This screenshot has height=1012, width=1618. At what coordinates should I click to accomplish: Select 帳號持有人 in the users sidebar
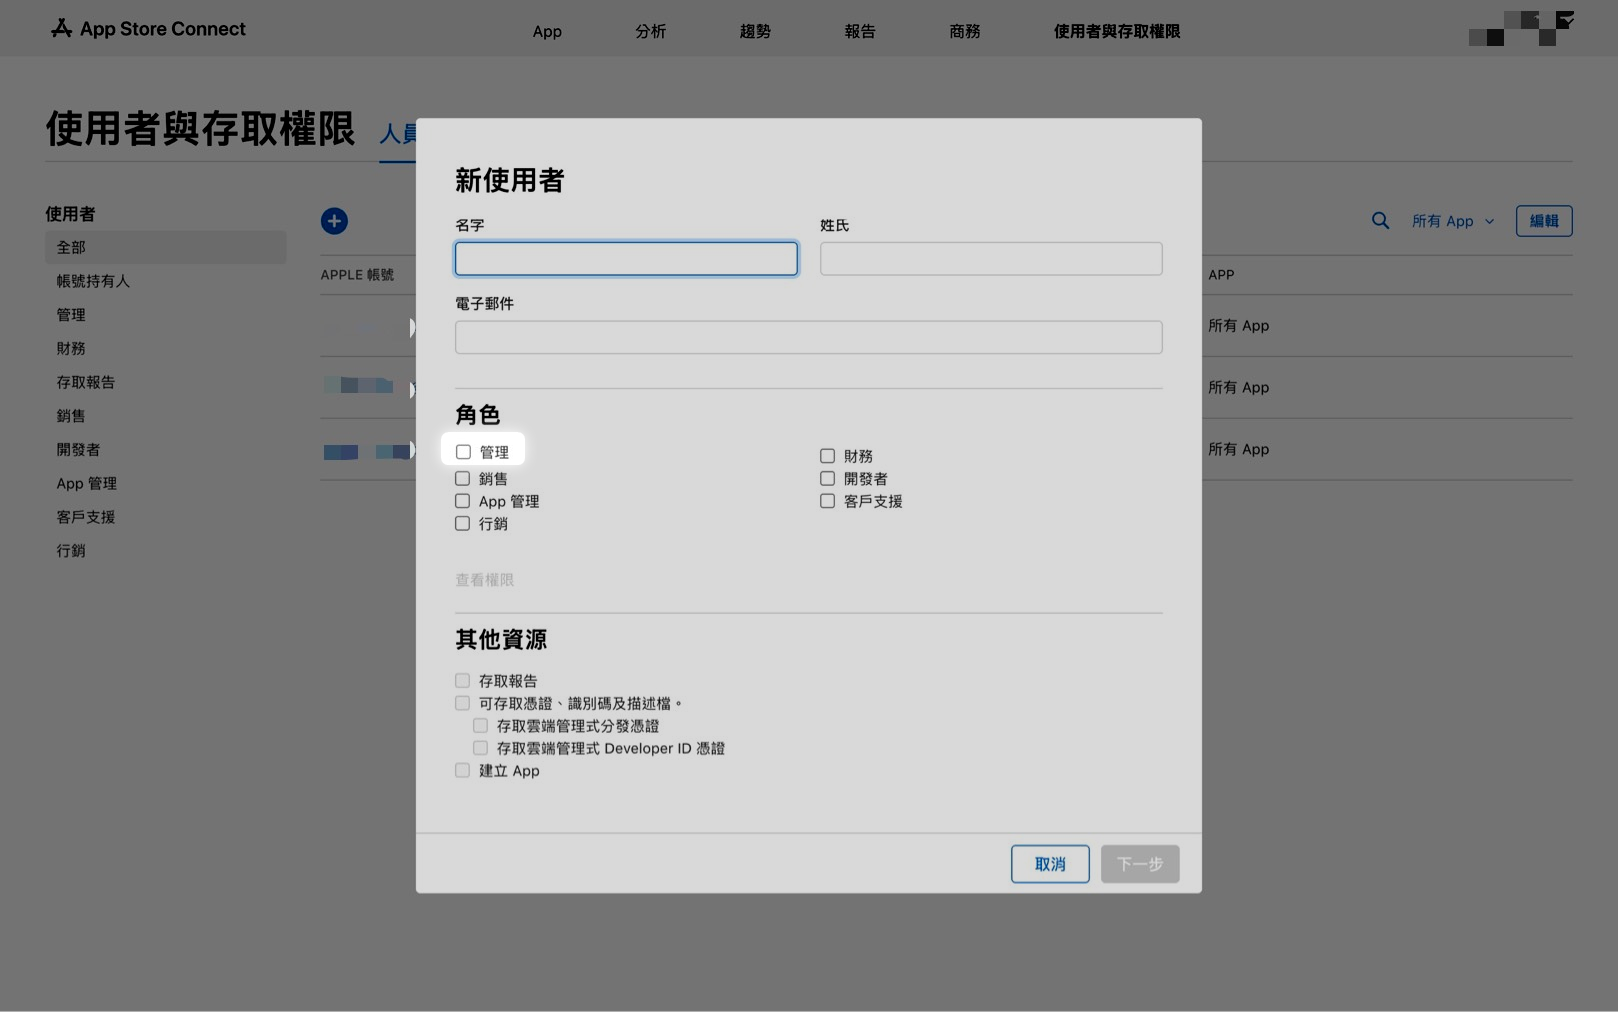pyautogui.click(x=93, y=281)
